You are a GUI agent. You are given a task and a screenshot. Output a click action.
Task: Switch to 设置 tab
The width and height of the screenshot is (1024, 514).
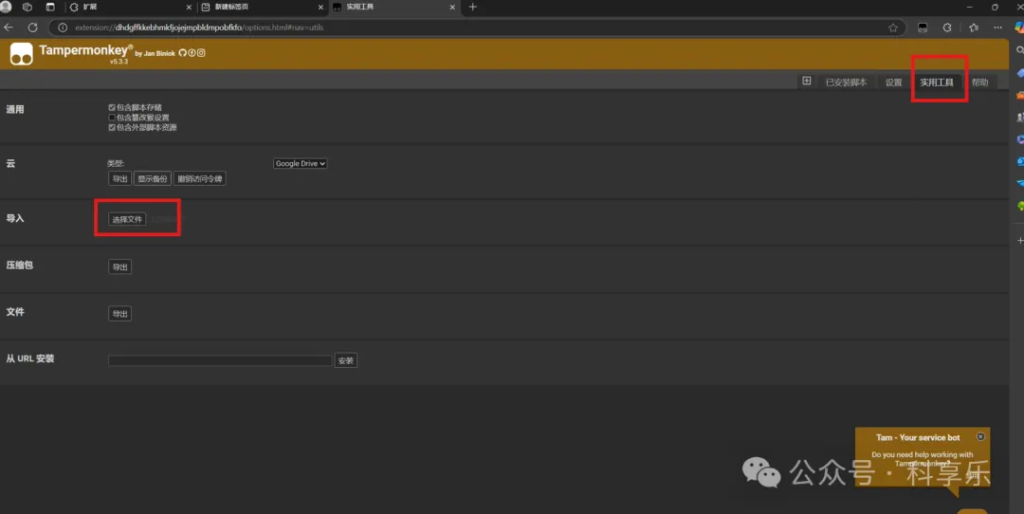893,82
